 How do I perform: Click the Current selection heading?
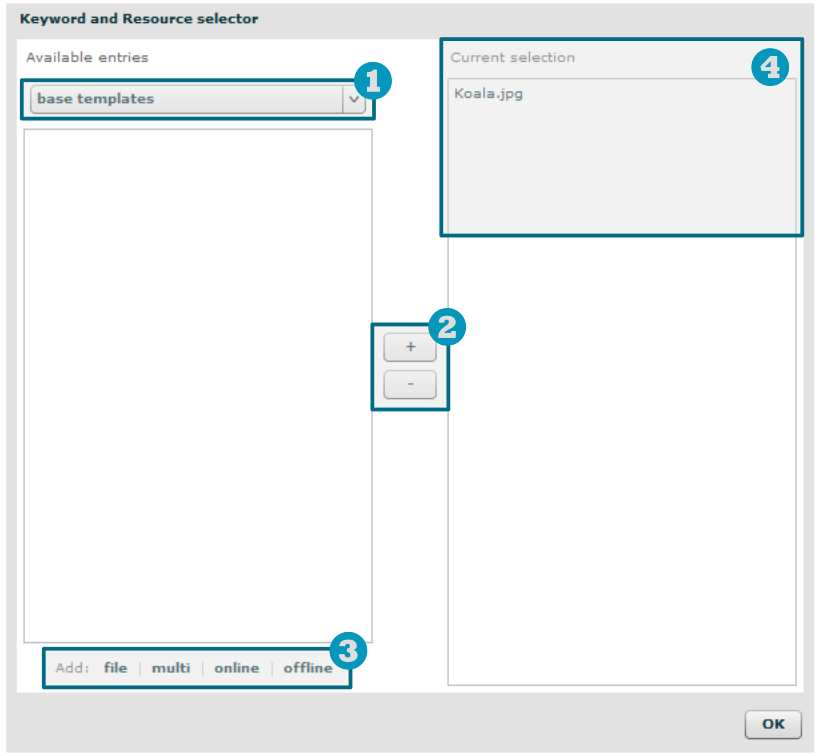coord(512,57)
